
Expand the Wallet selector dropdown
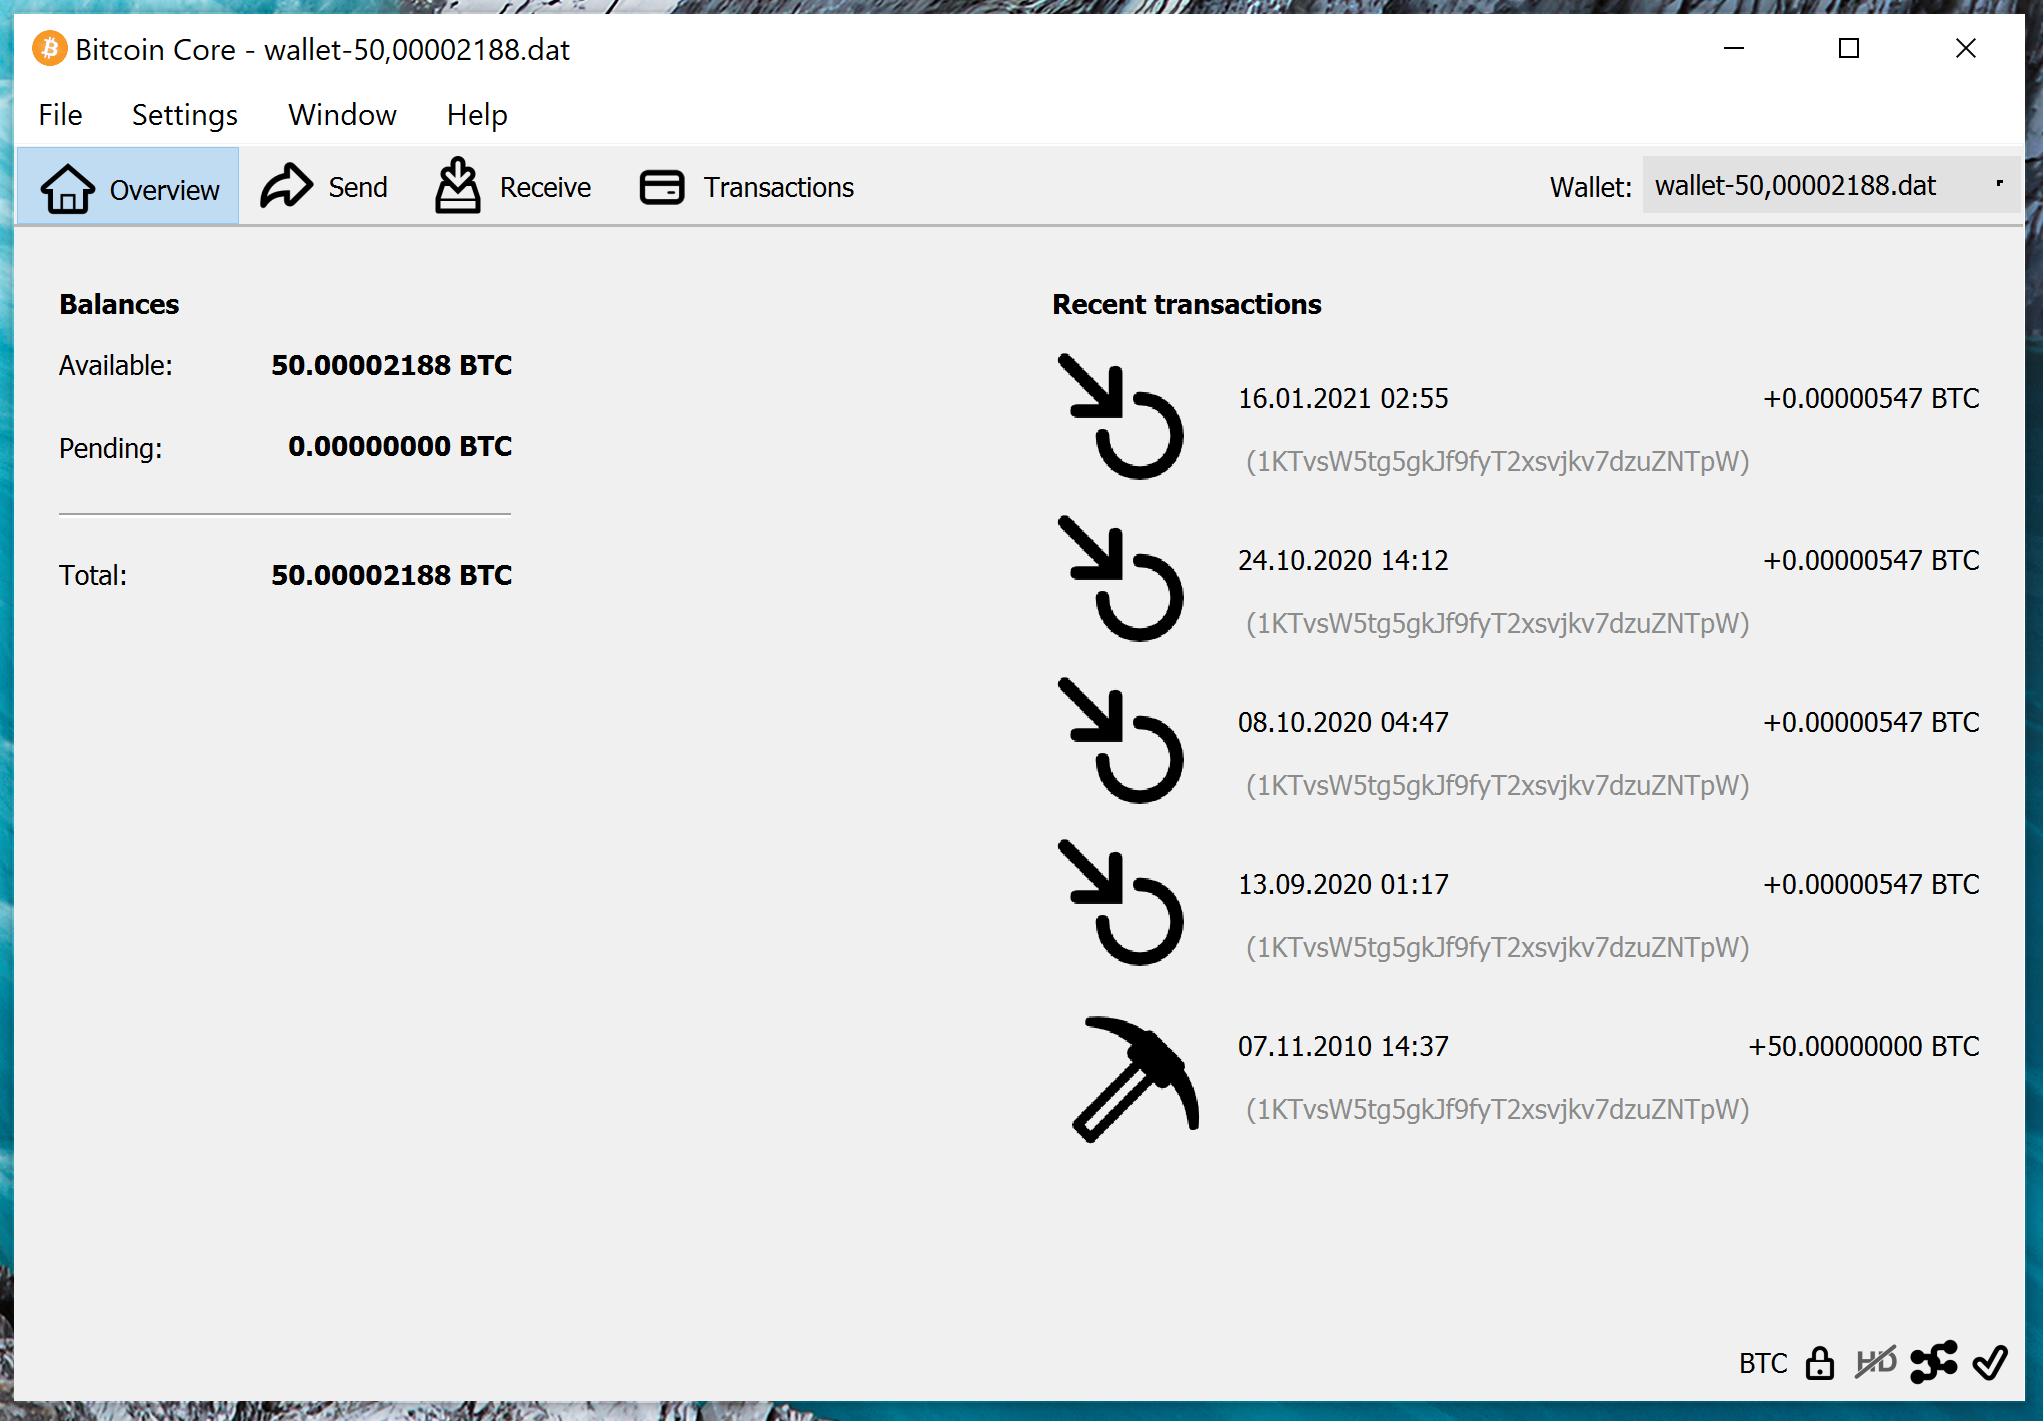(x=1830, y=186)
